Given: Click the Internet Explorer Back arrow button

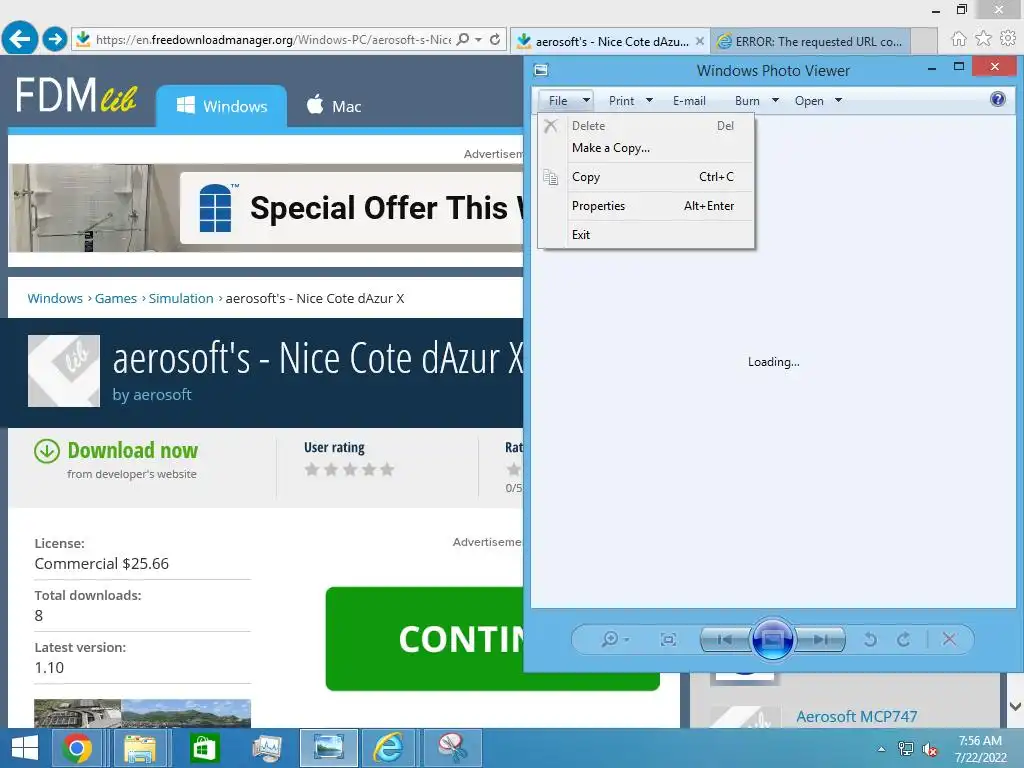Looking at the screenshot, I should [x=20, y=39].
